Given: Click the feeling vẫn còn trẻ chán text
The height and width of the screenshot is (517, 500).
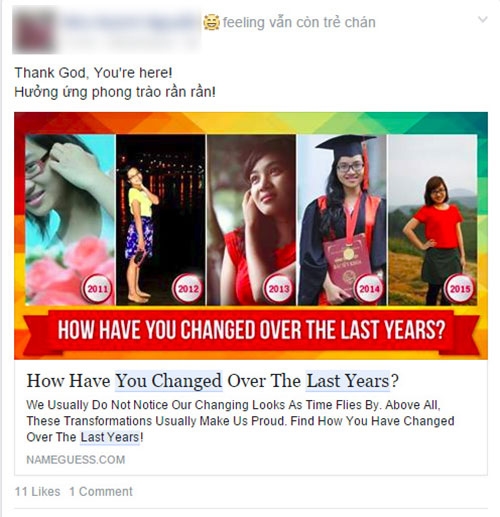Looking at the screenshot, I should coord(299,22).
